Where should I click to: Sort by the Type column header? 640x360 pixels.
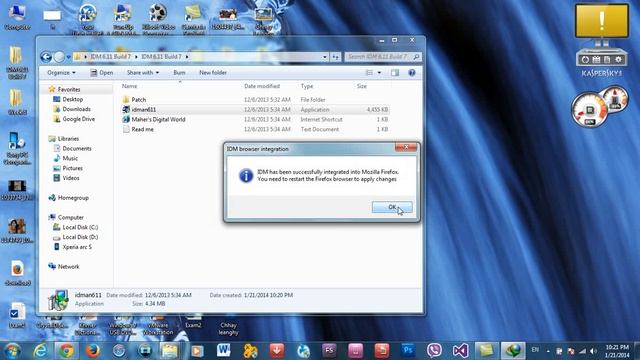coord(307,86)
